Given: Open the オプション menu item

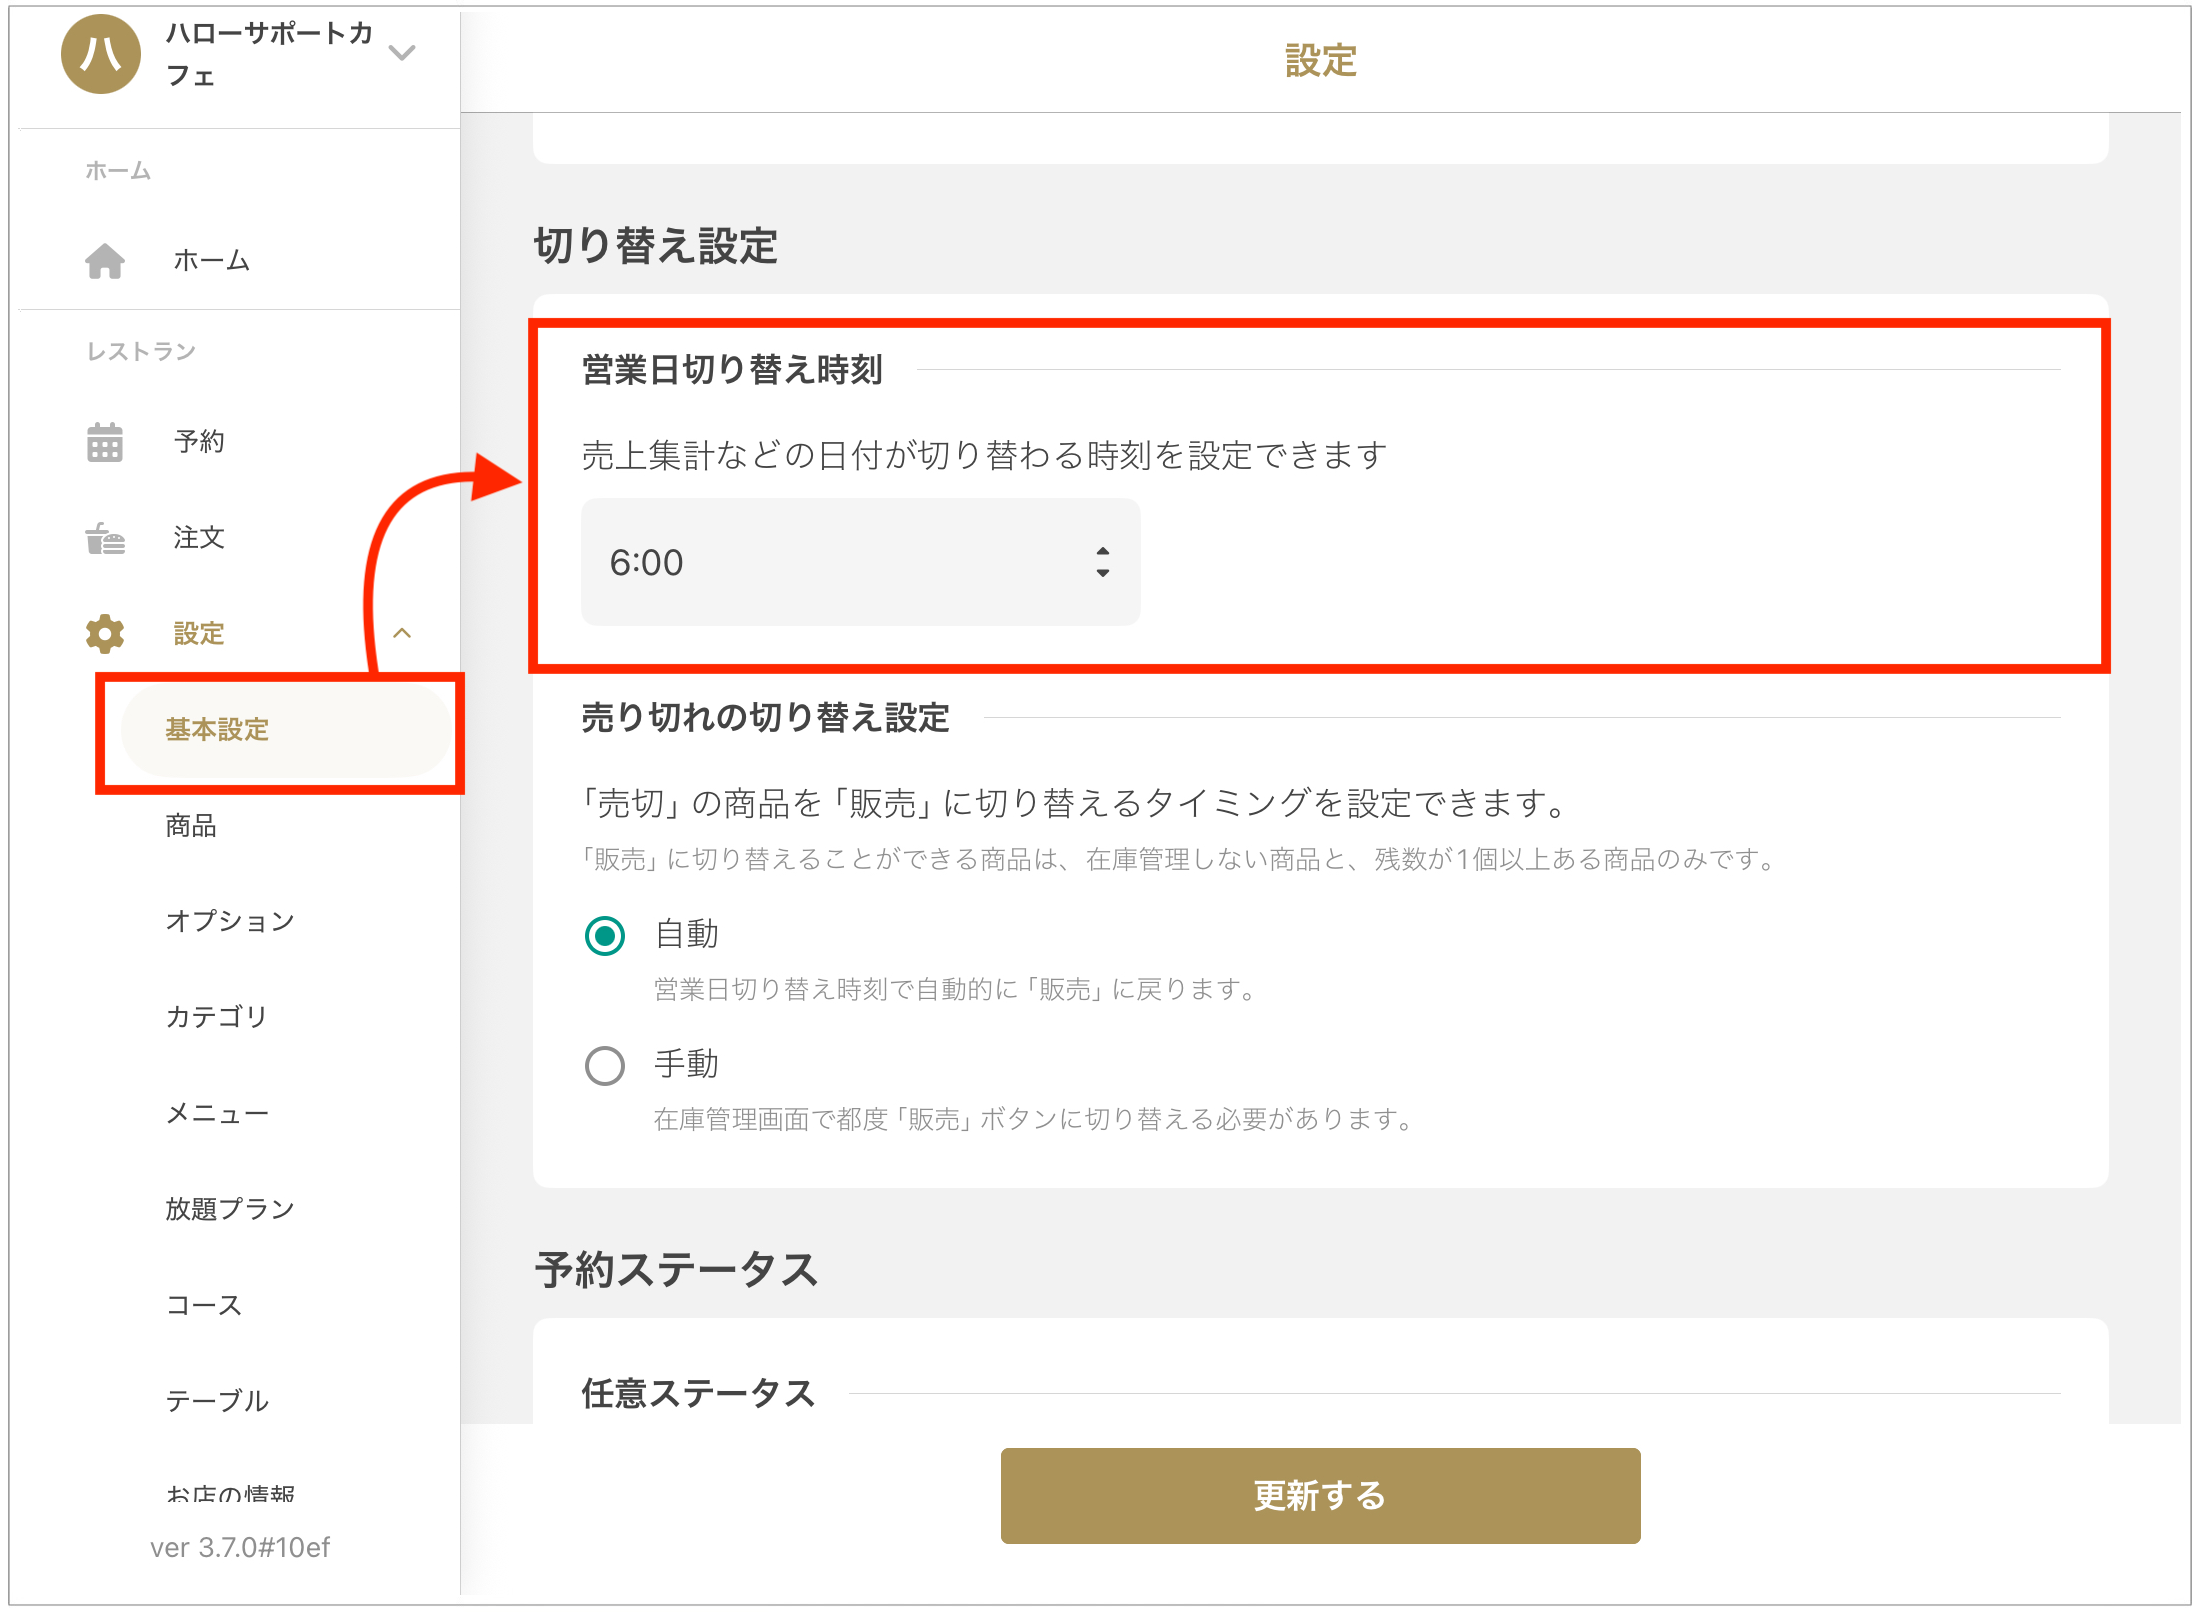Looking at the screenshot, I should click(x=230, y=921).
